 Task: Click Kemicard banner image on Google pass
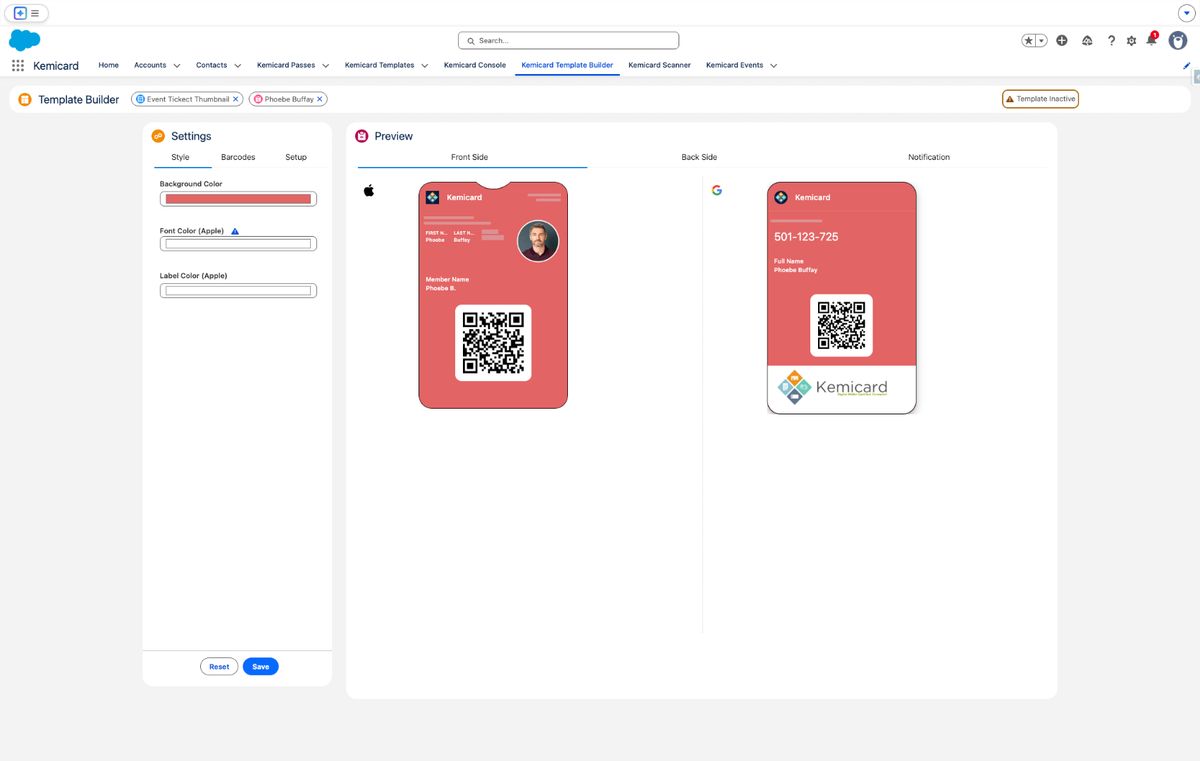tap(842, 388)
